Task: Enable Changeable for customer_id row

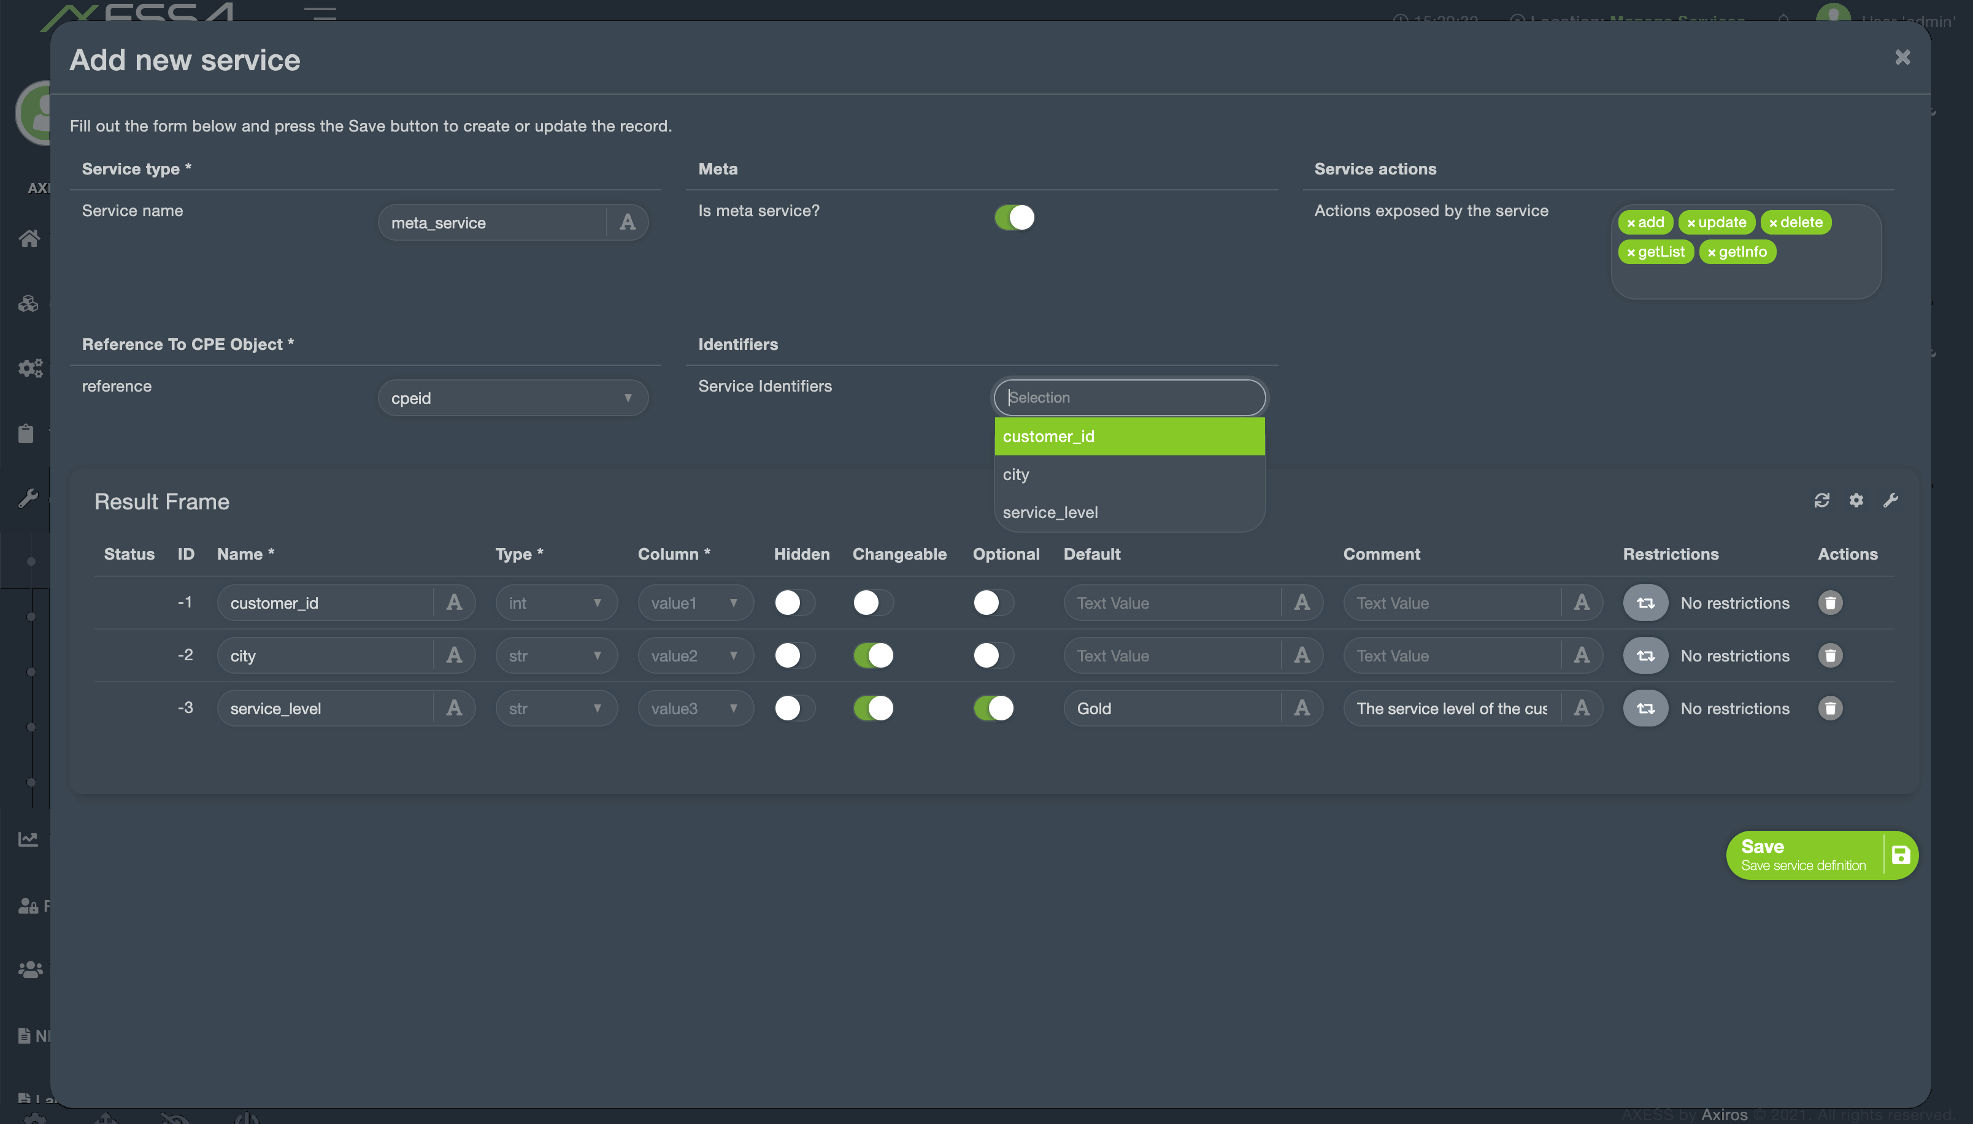Action: [870, 602]
